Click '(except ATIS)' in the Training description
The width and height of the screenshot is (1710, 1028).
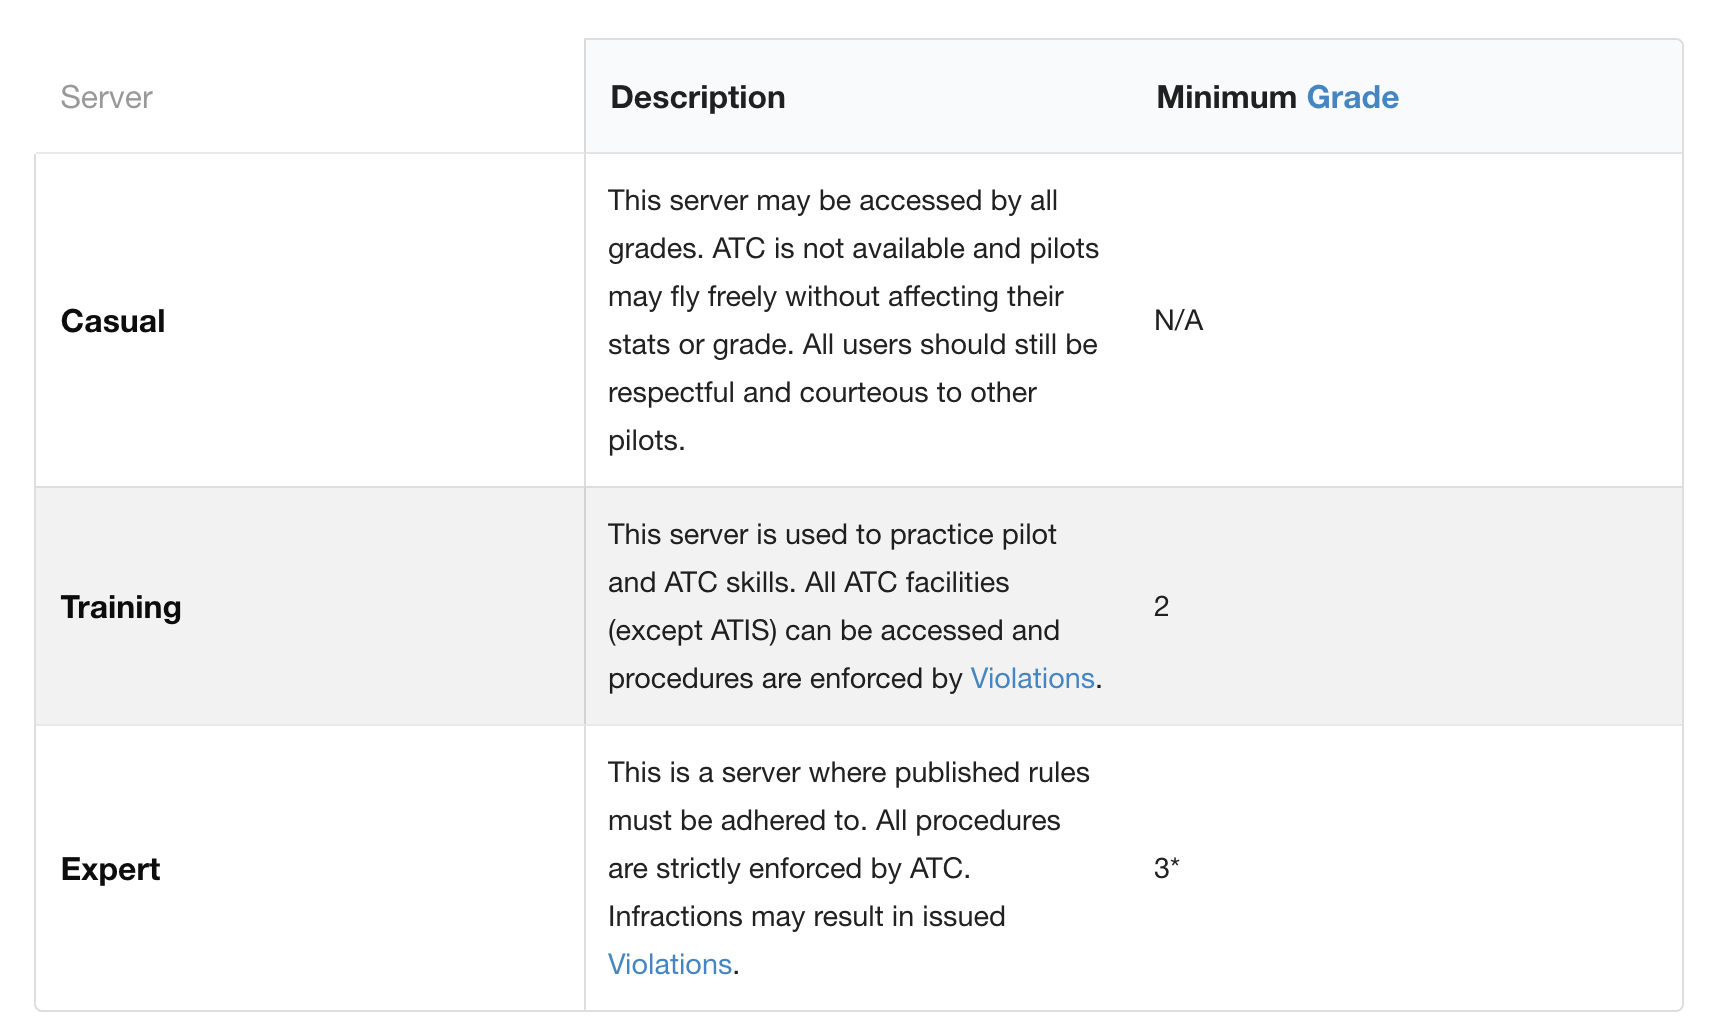click(x=692, y=630)
